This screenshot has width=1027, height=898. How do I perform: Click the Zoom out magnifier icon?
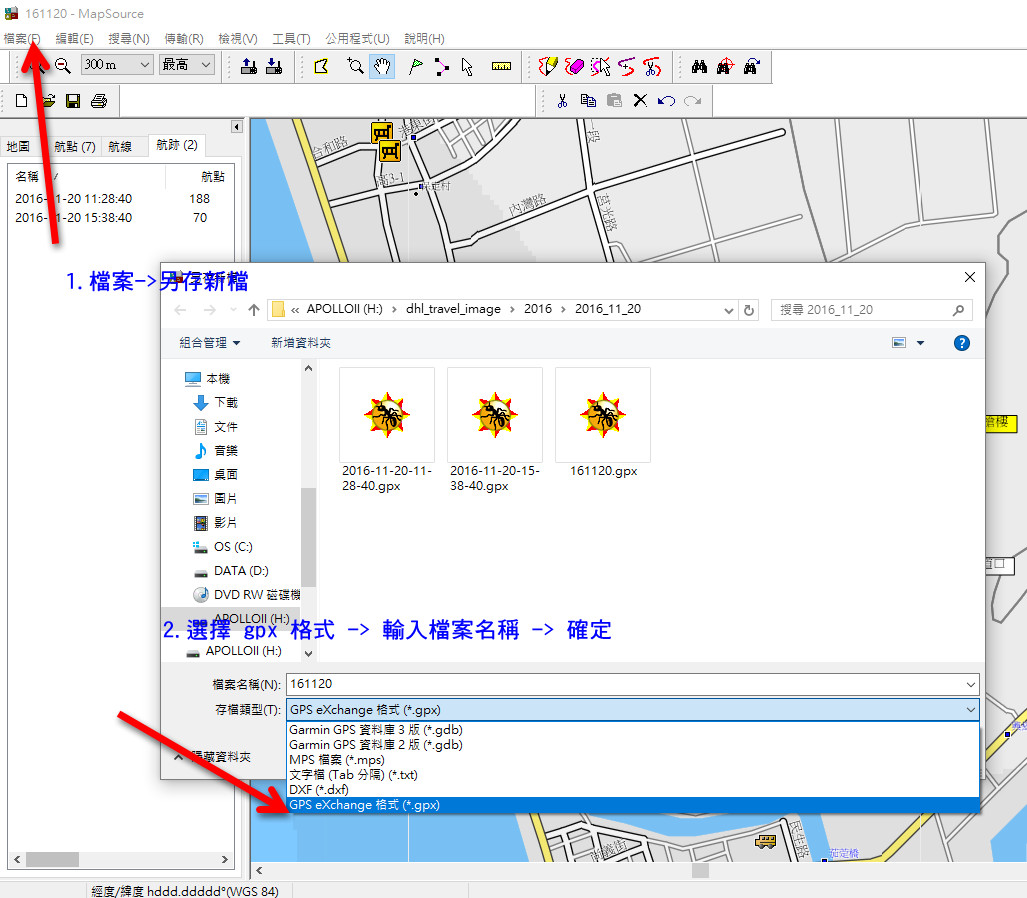pyautogui.click(x=62, y=66)
